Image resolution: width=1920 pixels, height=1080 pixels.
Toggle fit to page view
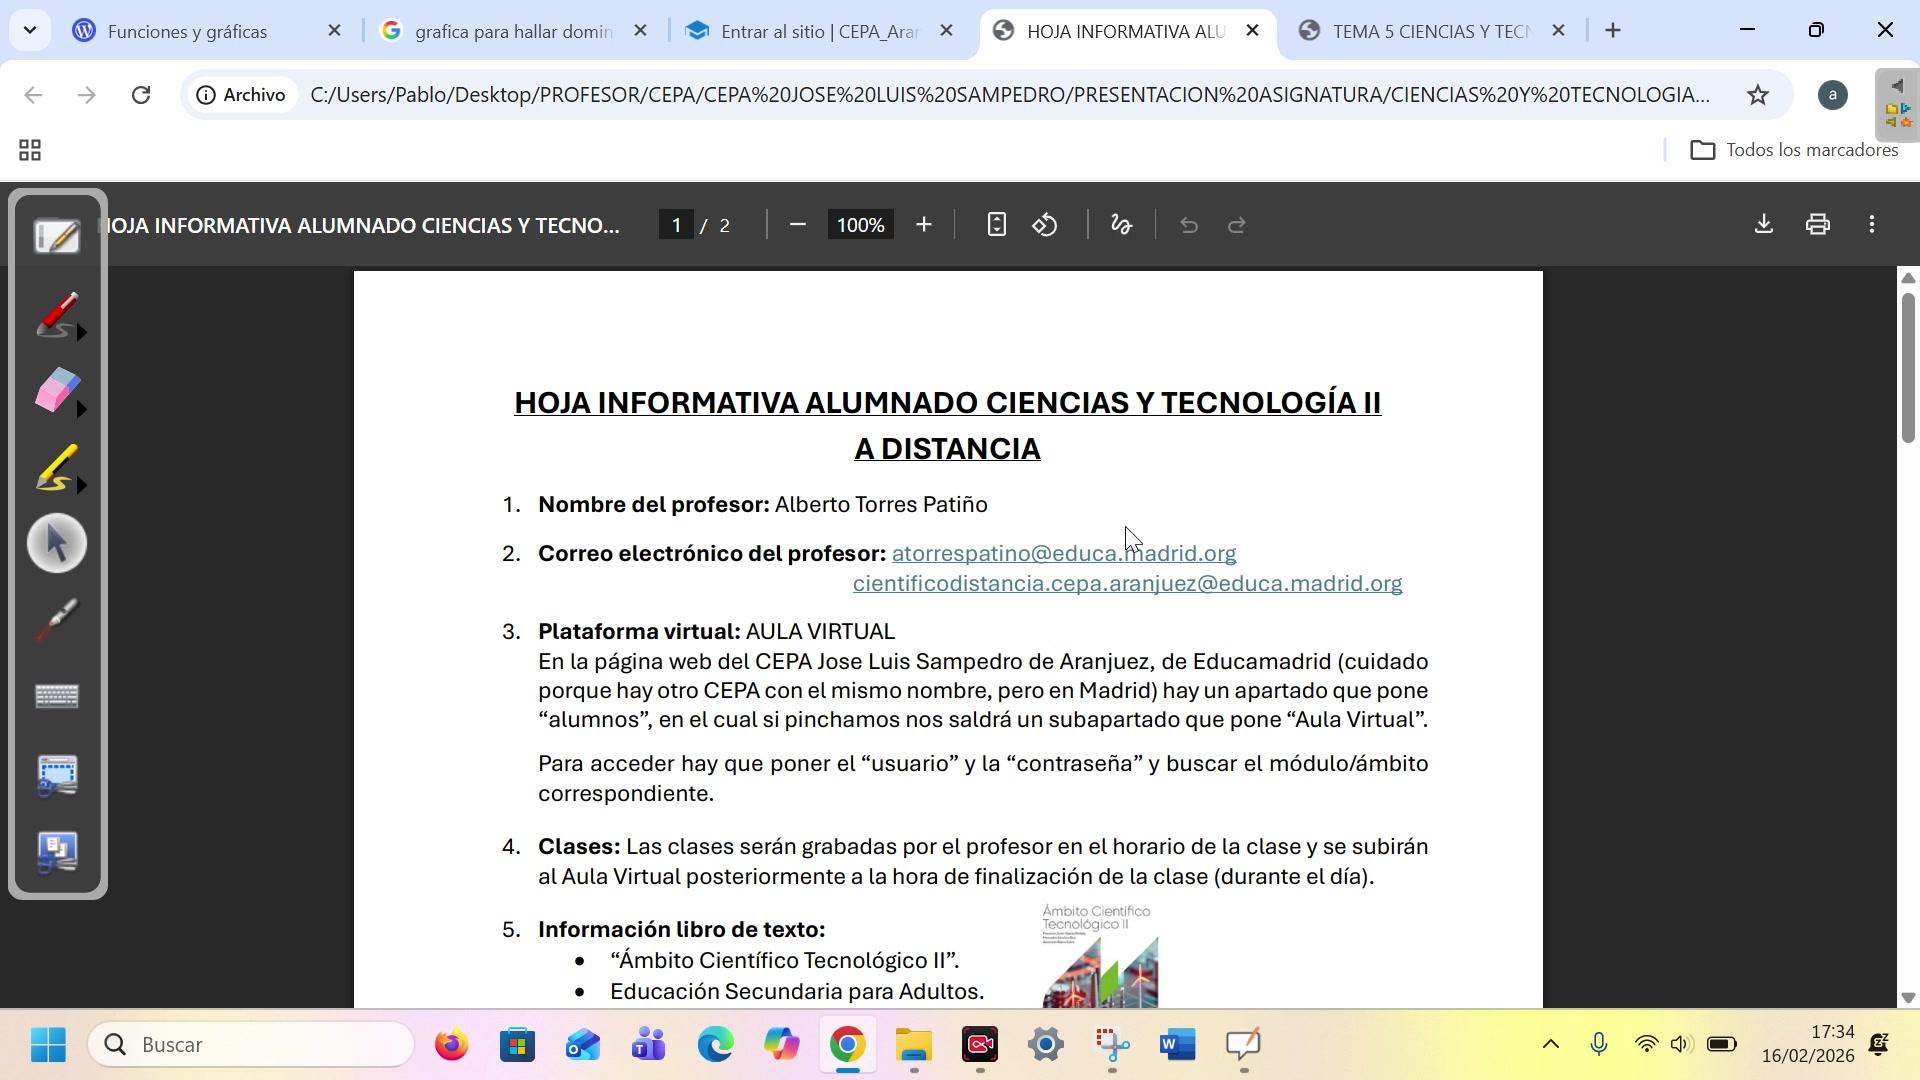point(996,225)
